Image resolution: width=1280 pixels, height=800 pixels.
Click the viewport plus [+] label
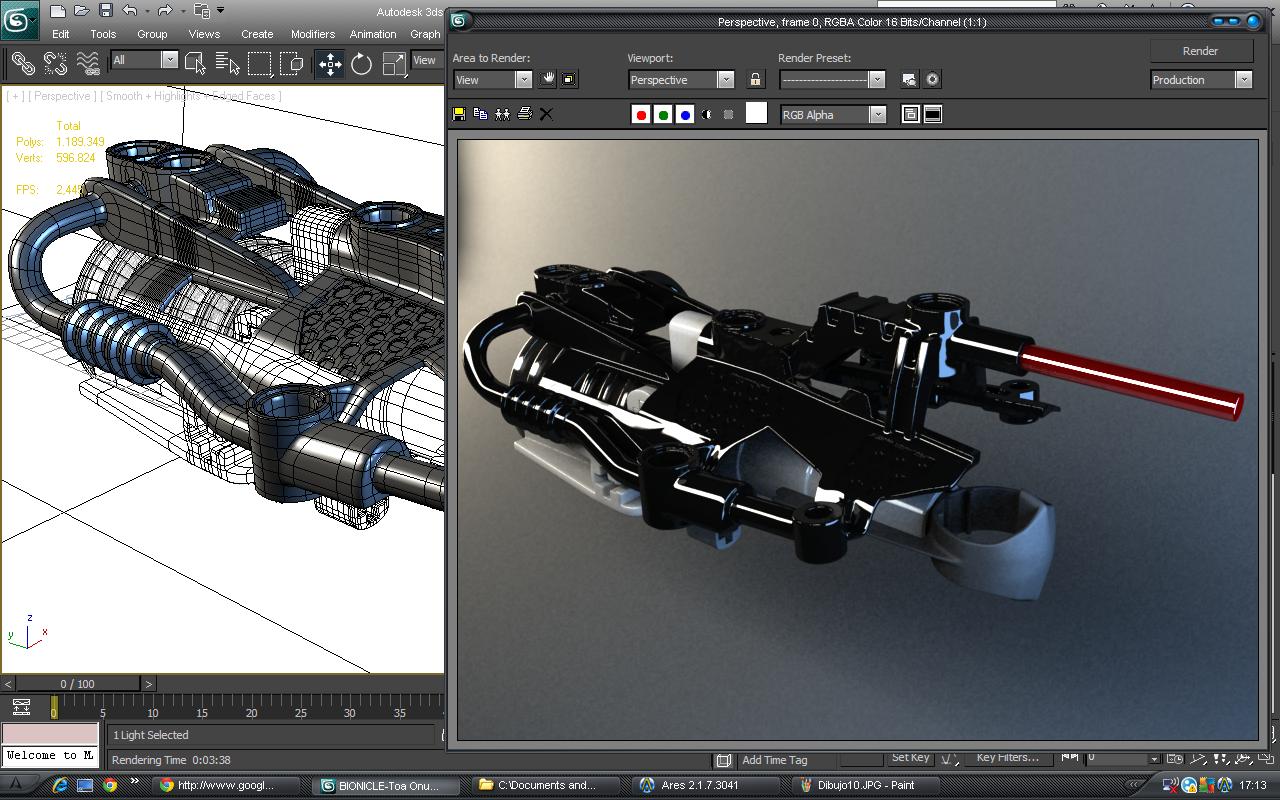[x=16, y=96]
